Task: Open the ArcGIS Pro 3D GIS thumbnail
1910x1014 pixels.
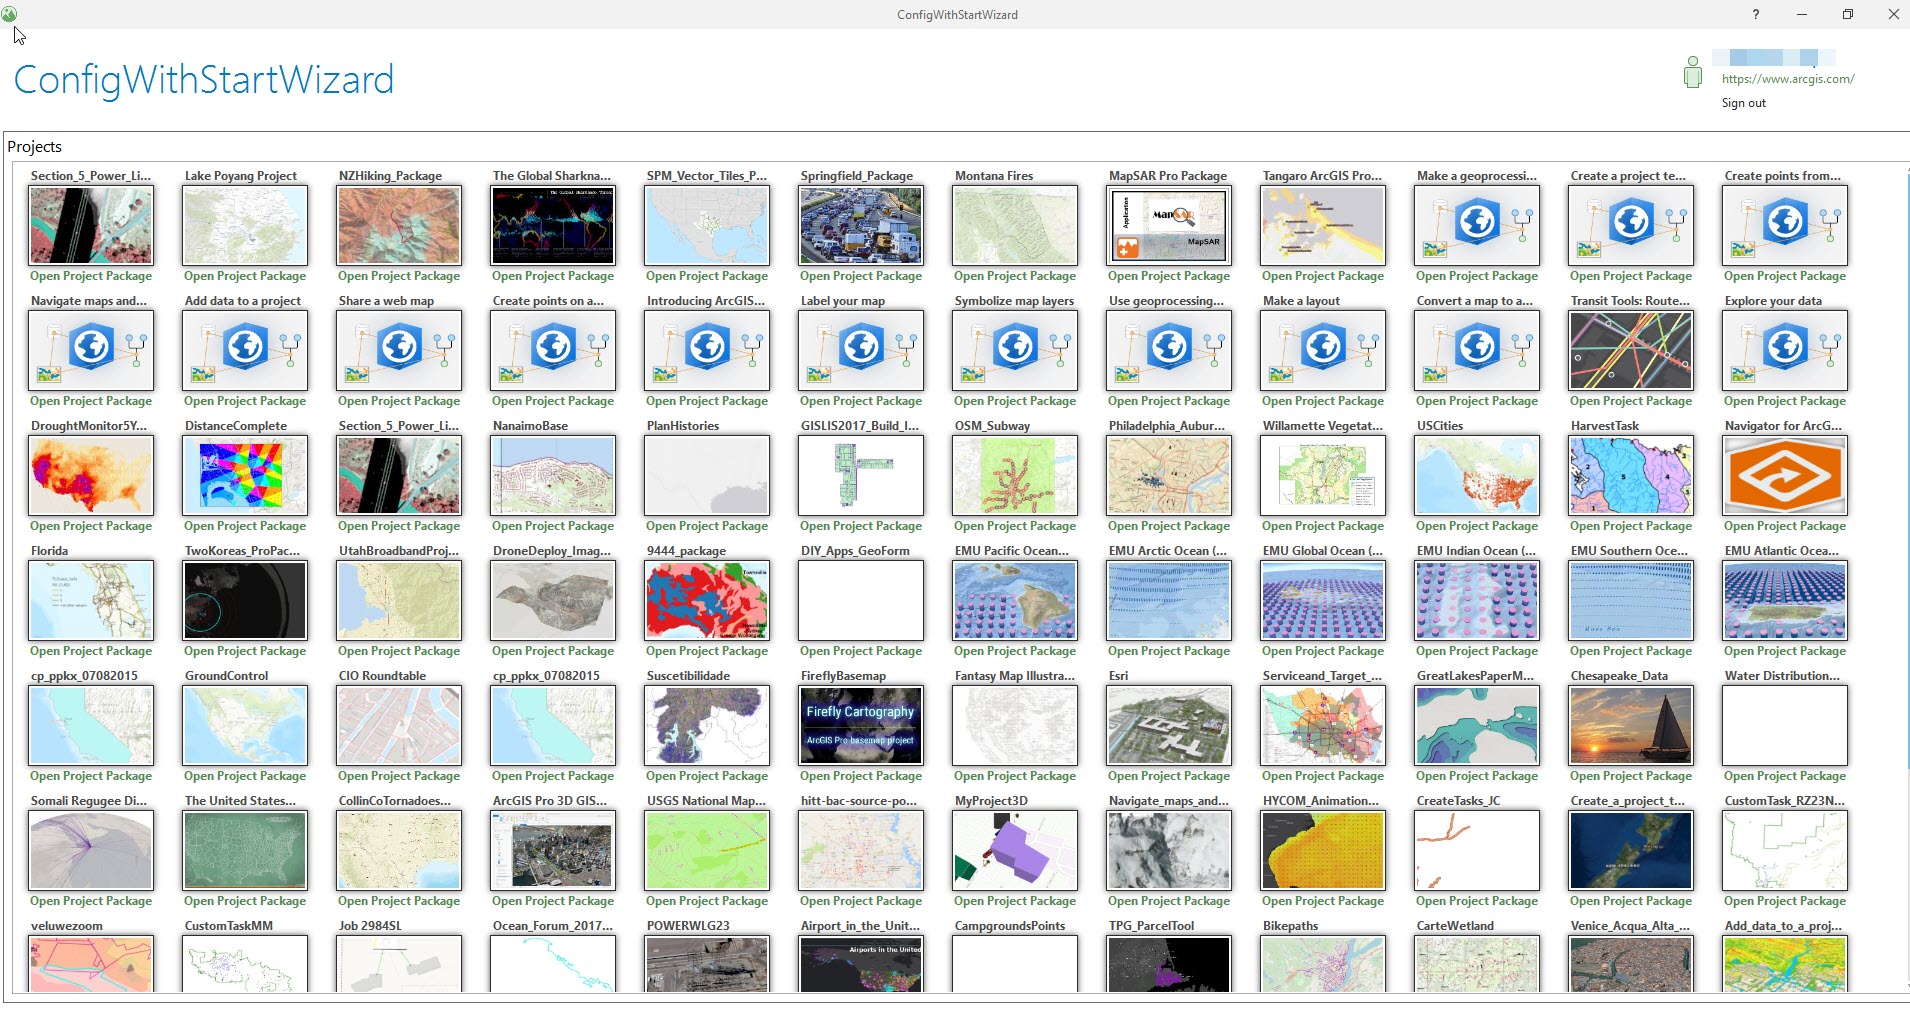Action: click(553, 850)
